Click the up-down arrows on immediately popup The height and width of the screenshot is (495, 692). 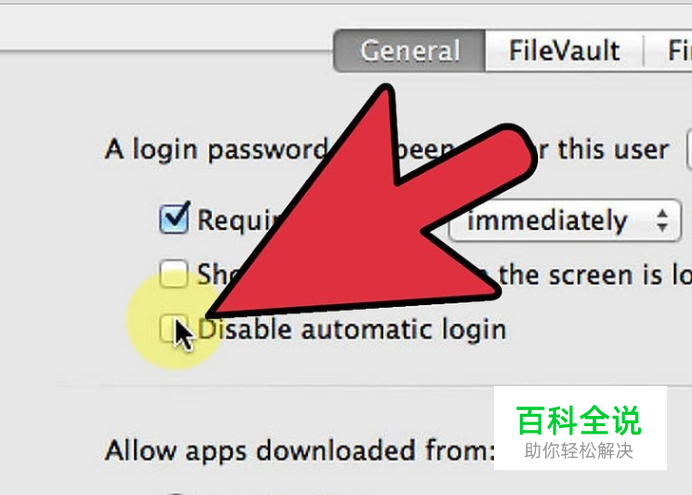(x=662, y=221)
